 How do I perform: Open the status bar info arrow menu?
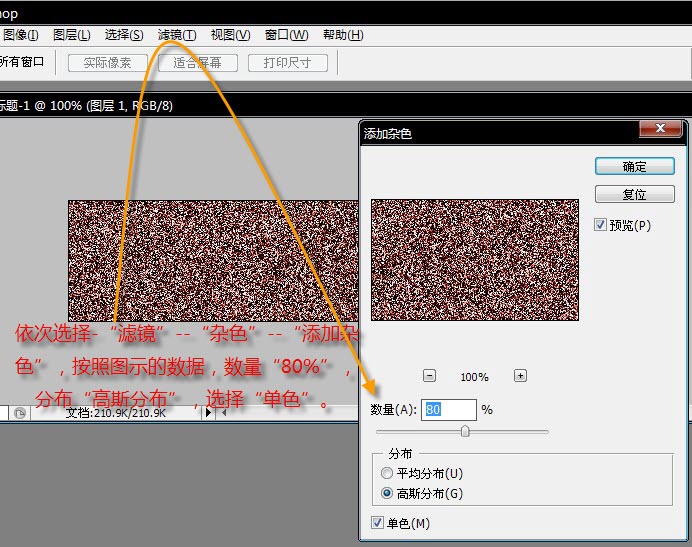208,413
